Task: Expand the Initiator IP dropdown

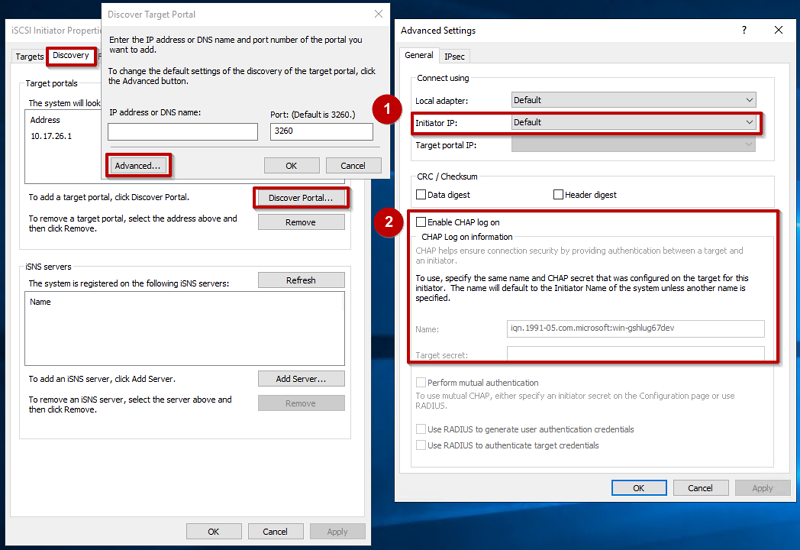Action: pyautogui.click(x=634, y=123)
